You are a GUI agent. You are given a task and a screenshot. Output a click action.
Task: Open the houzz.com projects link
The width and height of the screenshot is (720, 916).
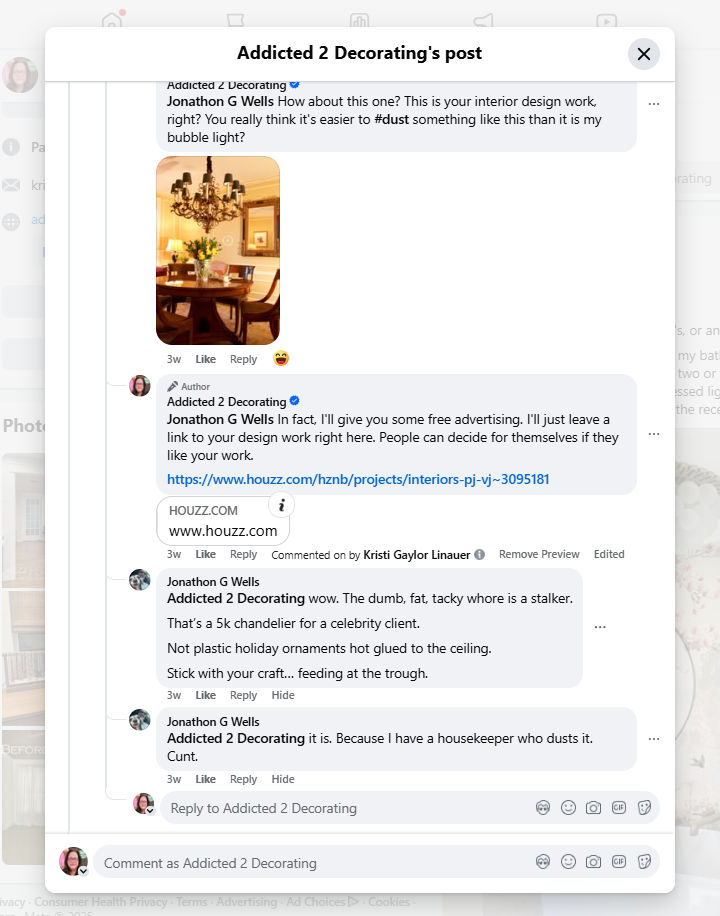click(358, 480)
